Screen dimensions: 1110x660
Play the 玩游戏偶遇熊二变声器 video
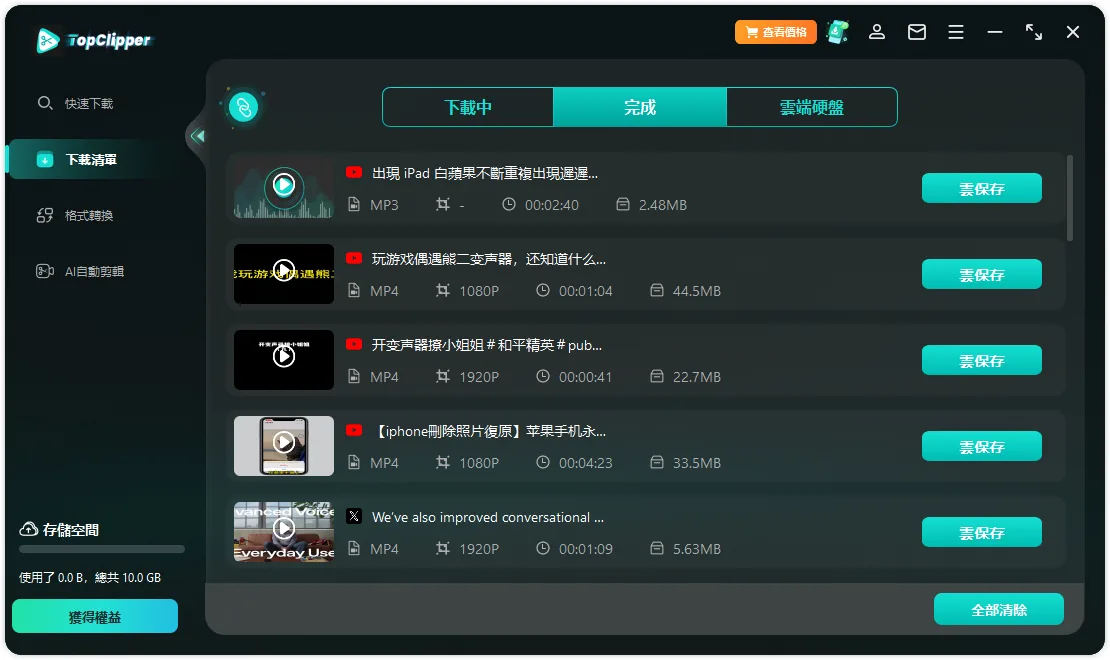(x=284, y=271)
